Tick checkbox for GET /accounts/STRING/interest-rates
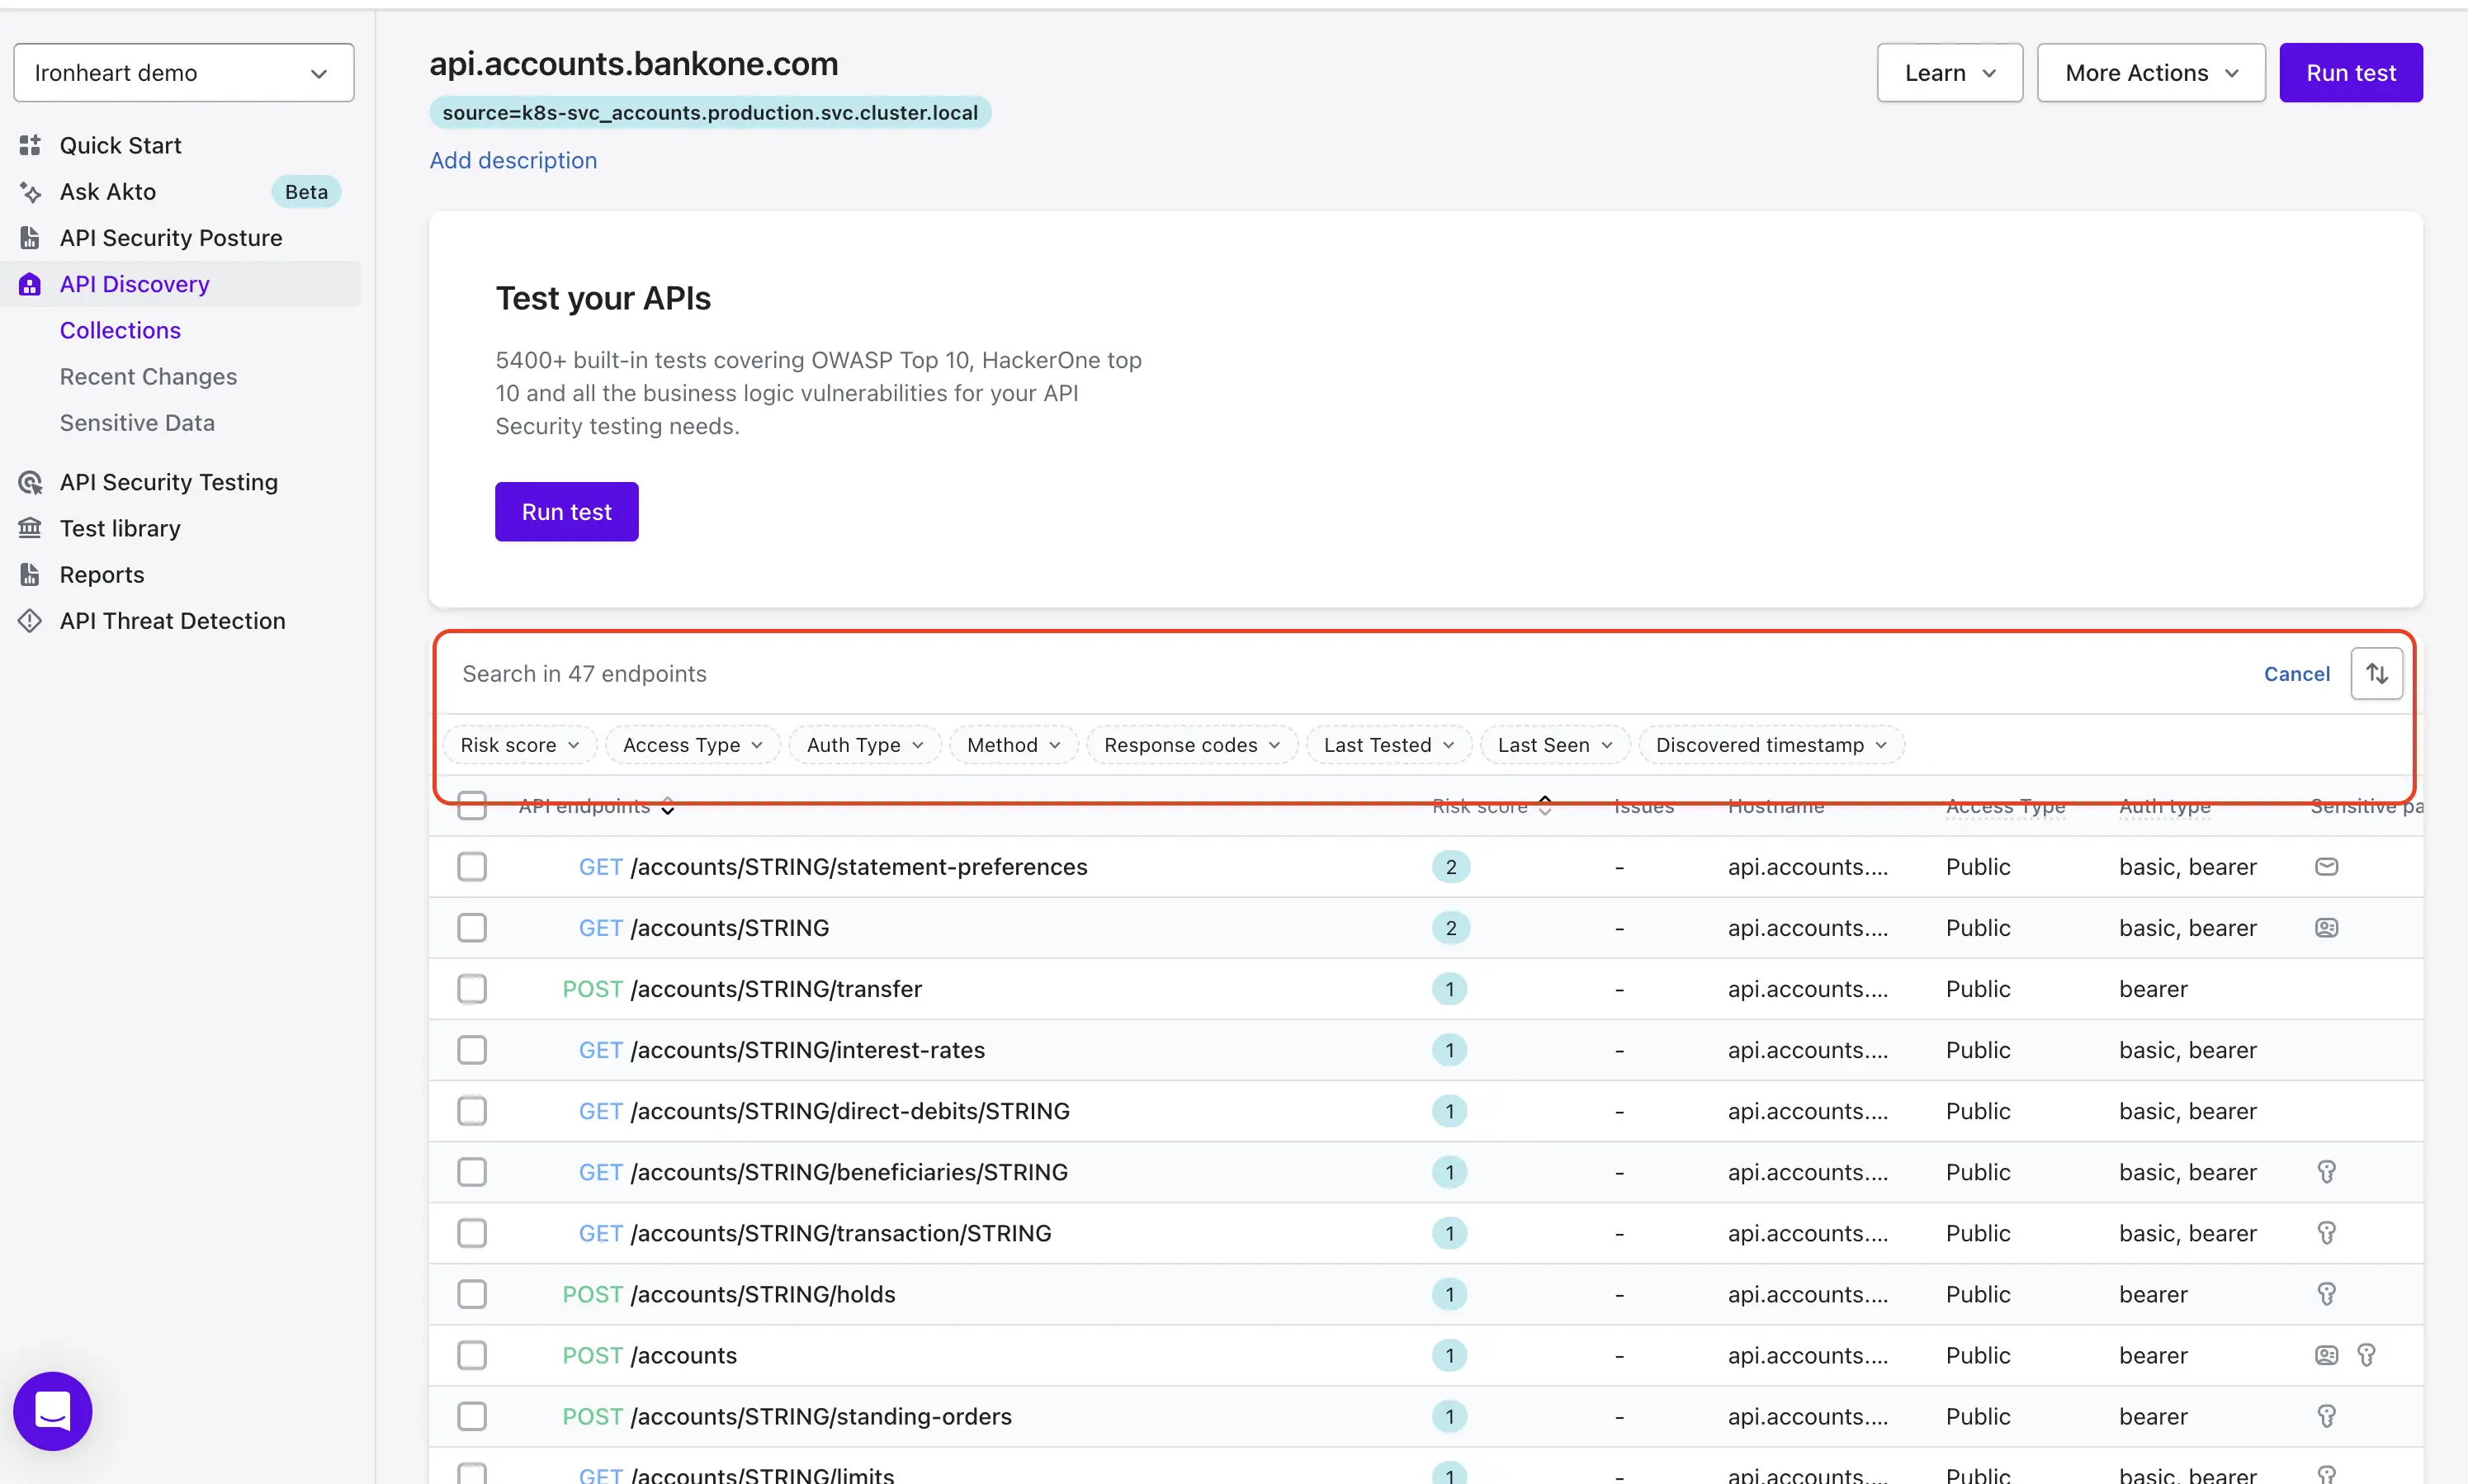The width and height of the screenshot is (2468, 1484). pyautogui.click(x=472, y=1050)
